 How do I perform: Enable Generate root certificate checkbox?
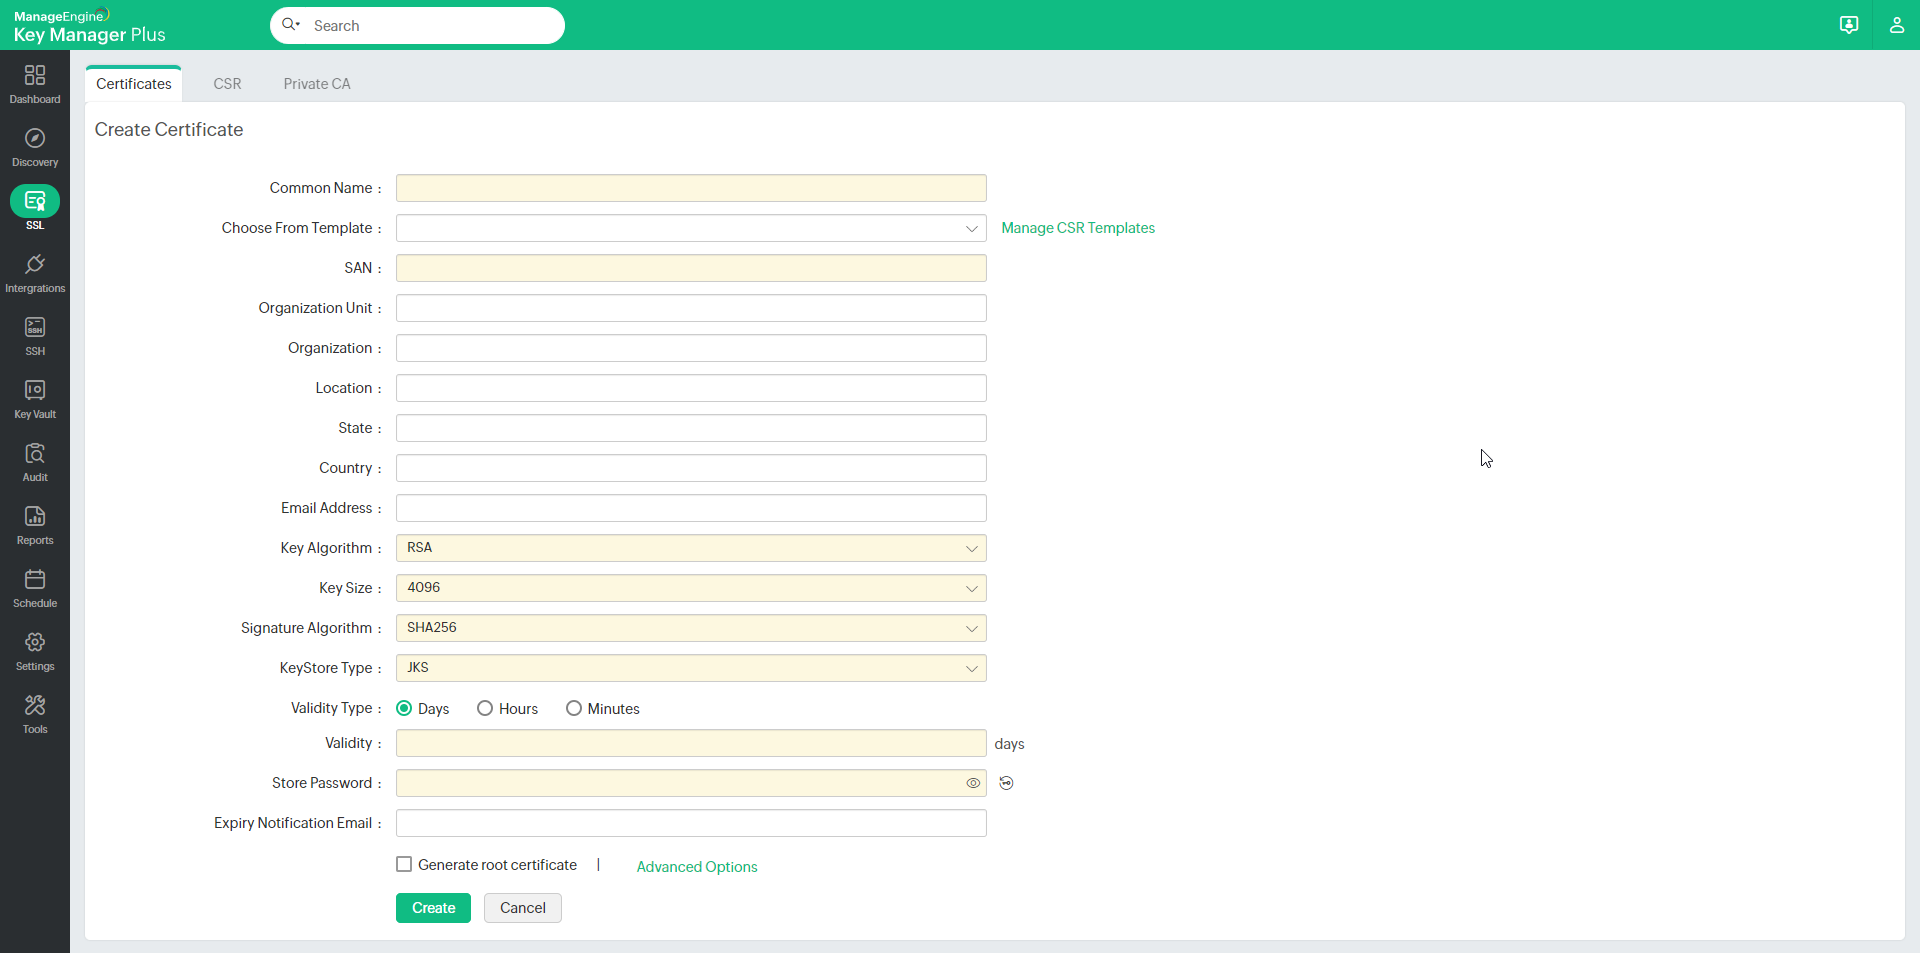(404, 864)
